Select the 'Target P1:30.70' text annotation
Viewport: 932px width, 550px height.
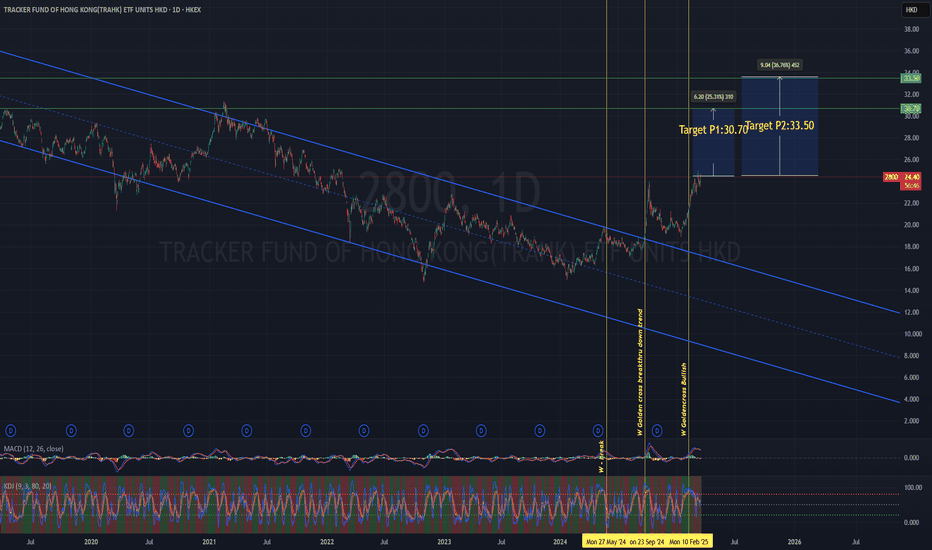713,130
